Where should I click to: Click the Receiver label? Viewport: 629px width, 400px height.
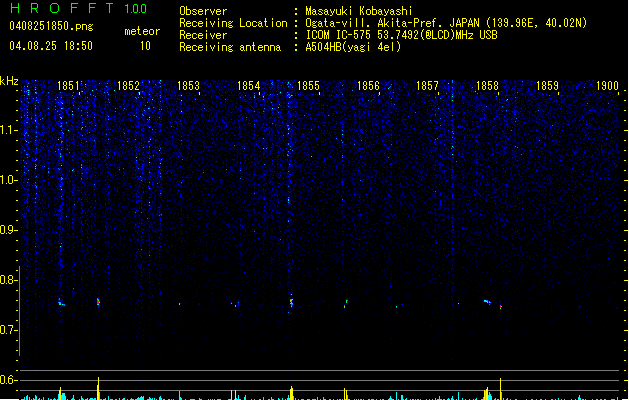(203, 35)
